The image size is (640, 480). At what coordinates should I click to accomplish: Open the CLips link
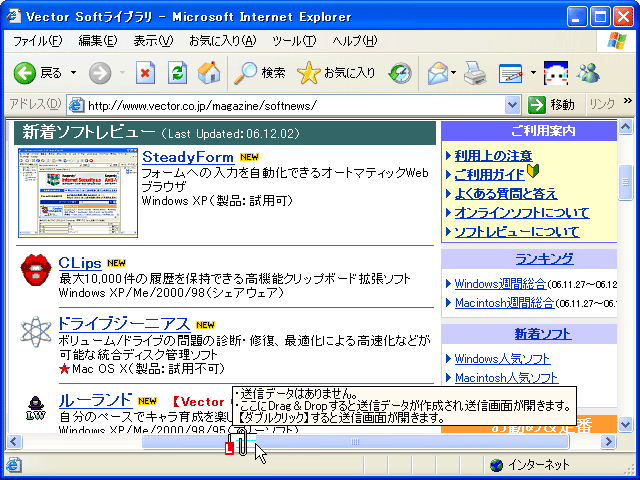tap(80, 262)
